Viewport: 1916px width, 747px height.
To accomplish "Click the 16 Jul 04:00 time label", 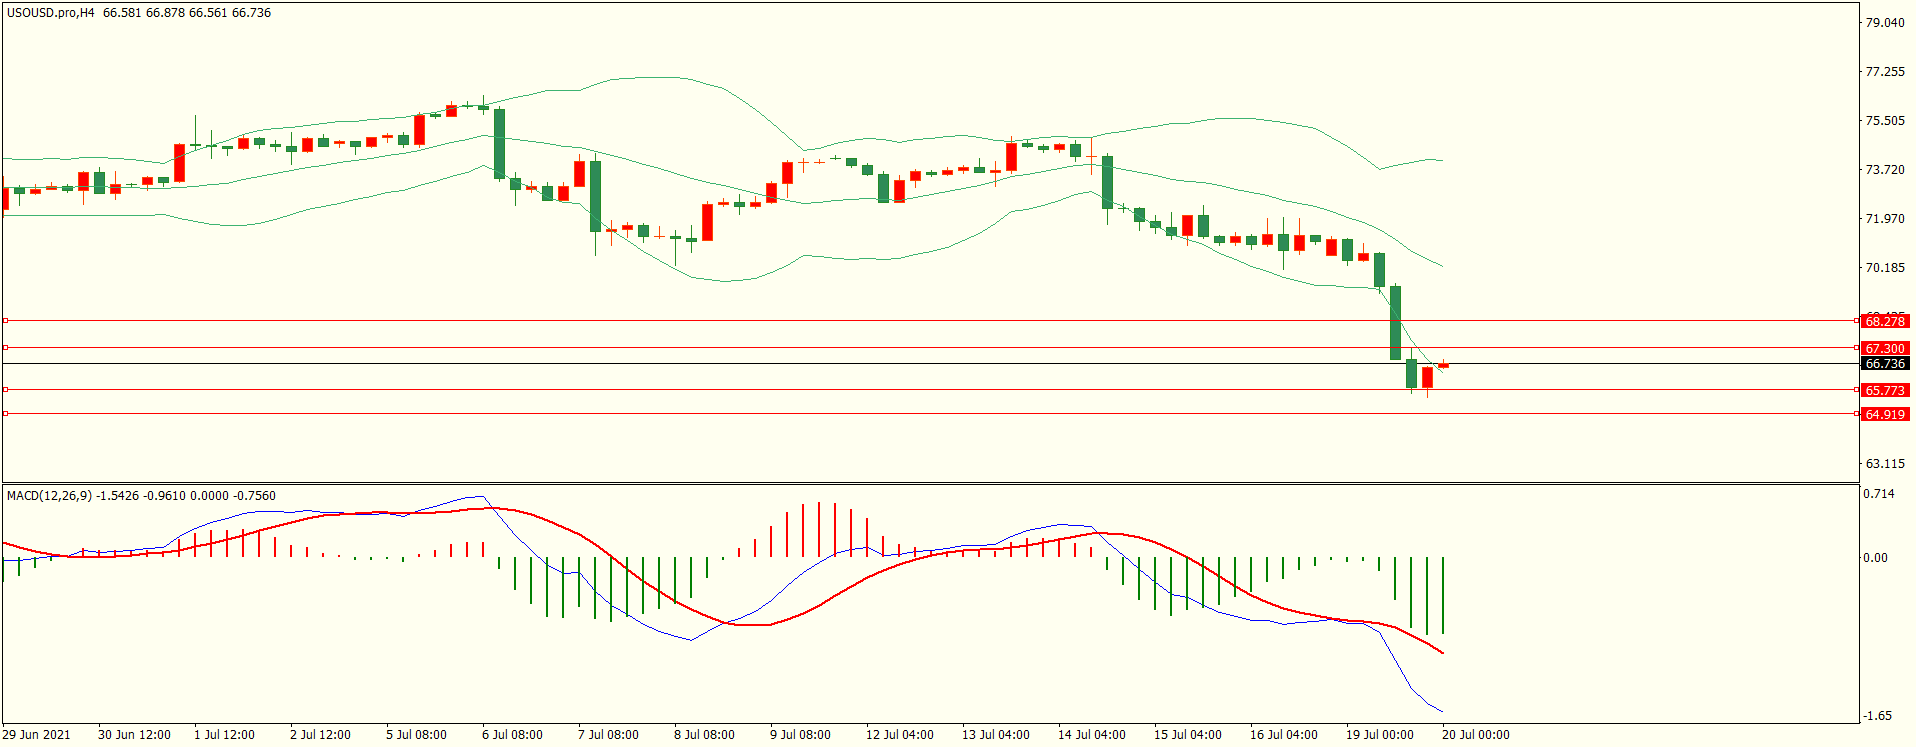I will [1284, 735].
